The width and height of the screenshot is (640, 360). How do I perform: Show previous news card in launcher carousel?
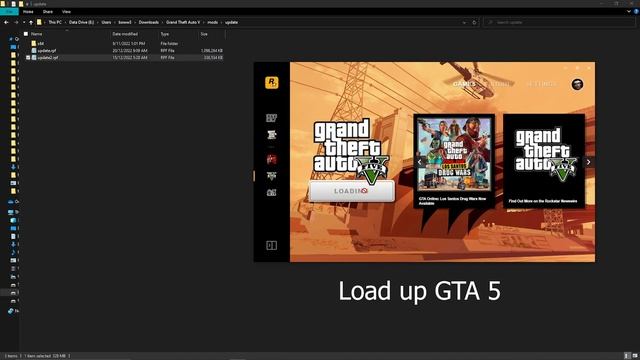[420, 162]
